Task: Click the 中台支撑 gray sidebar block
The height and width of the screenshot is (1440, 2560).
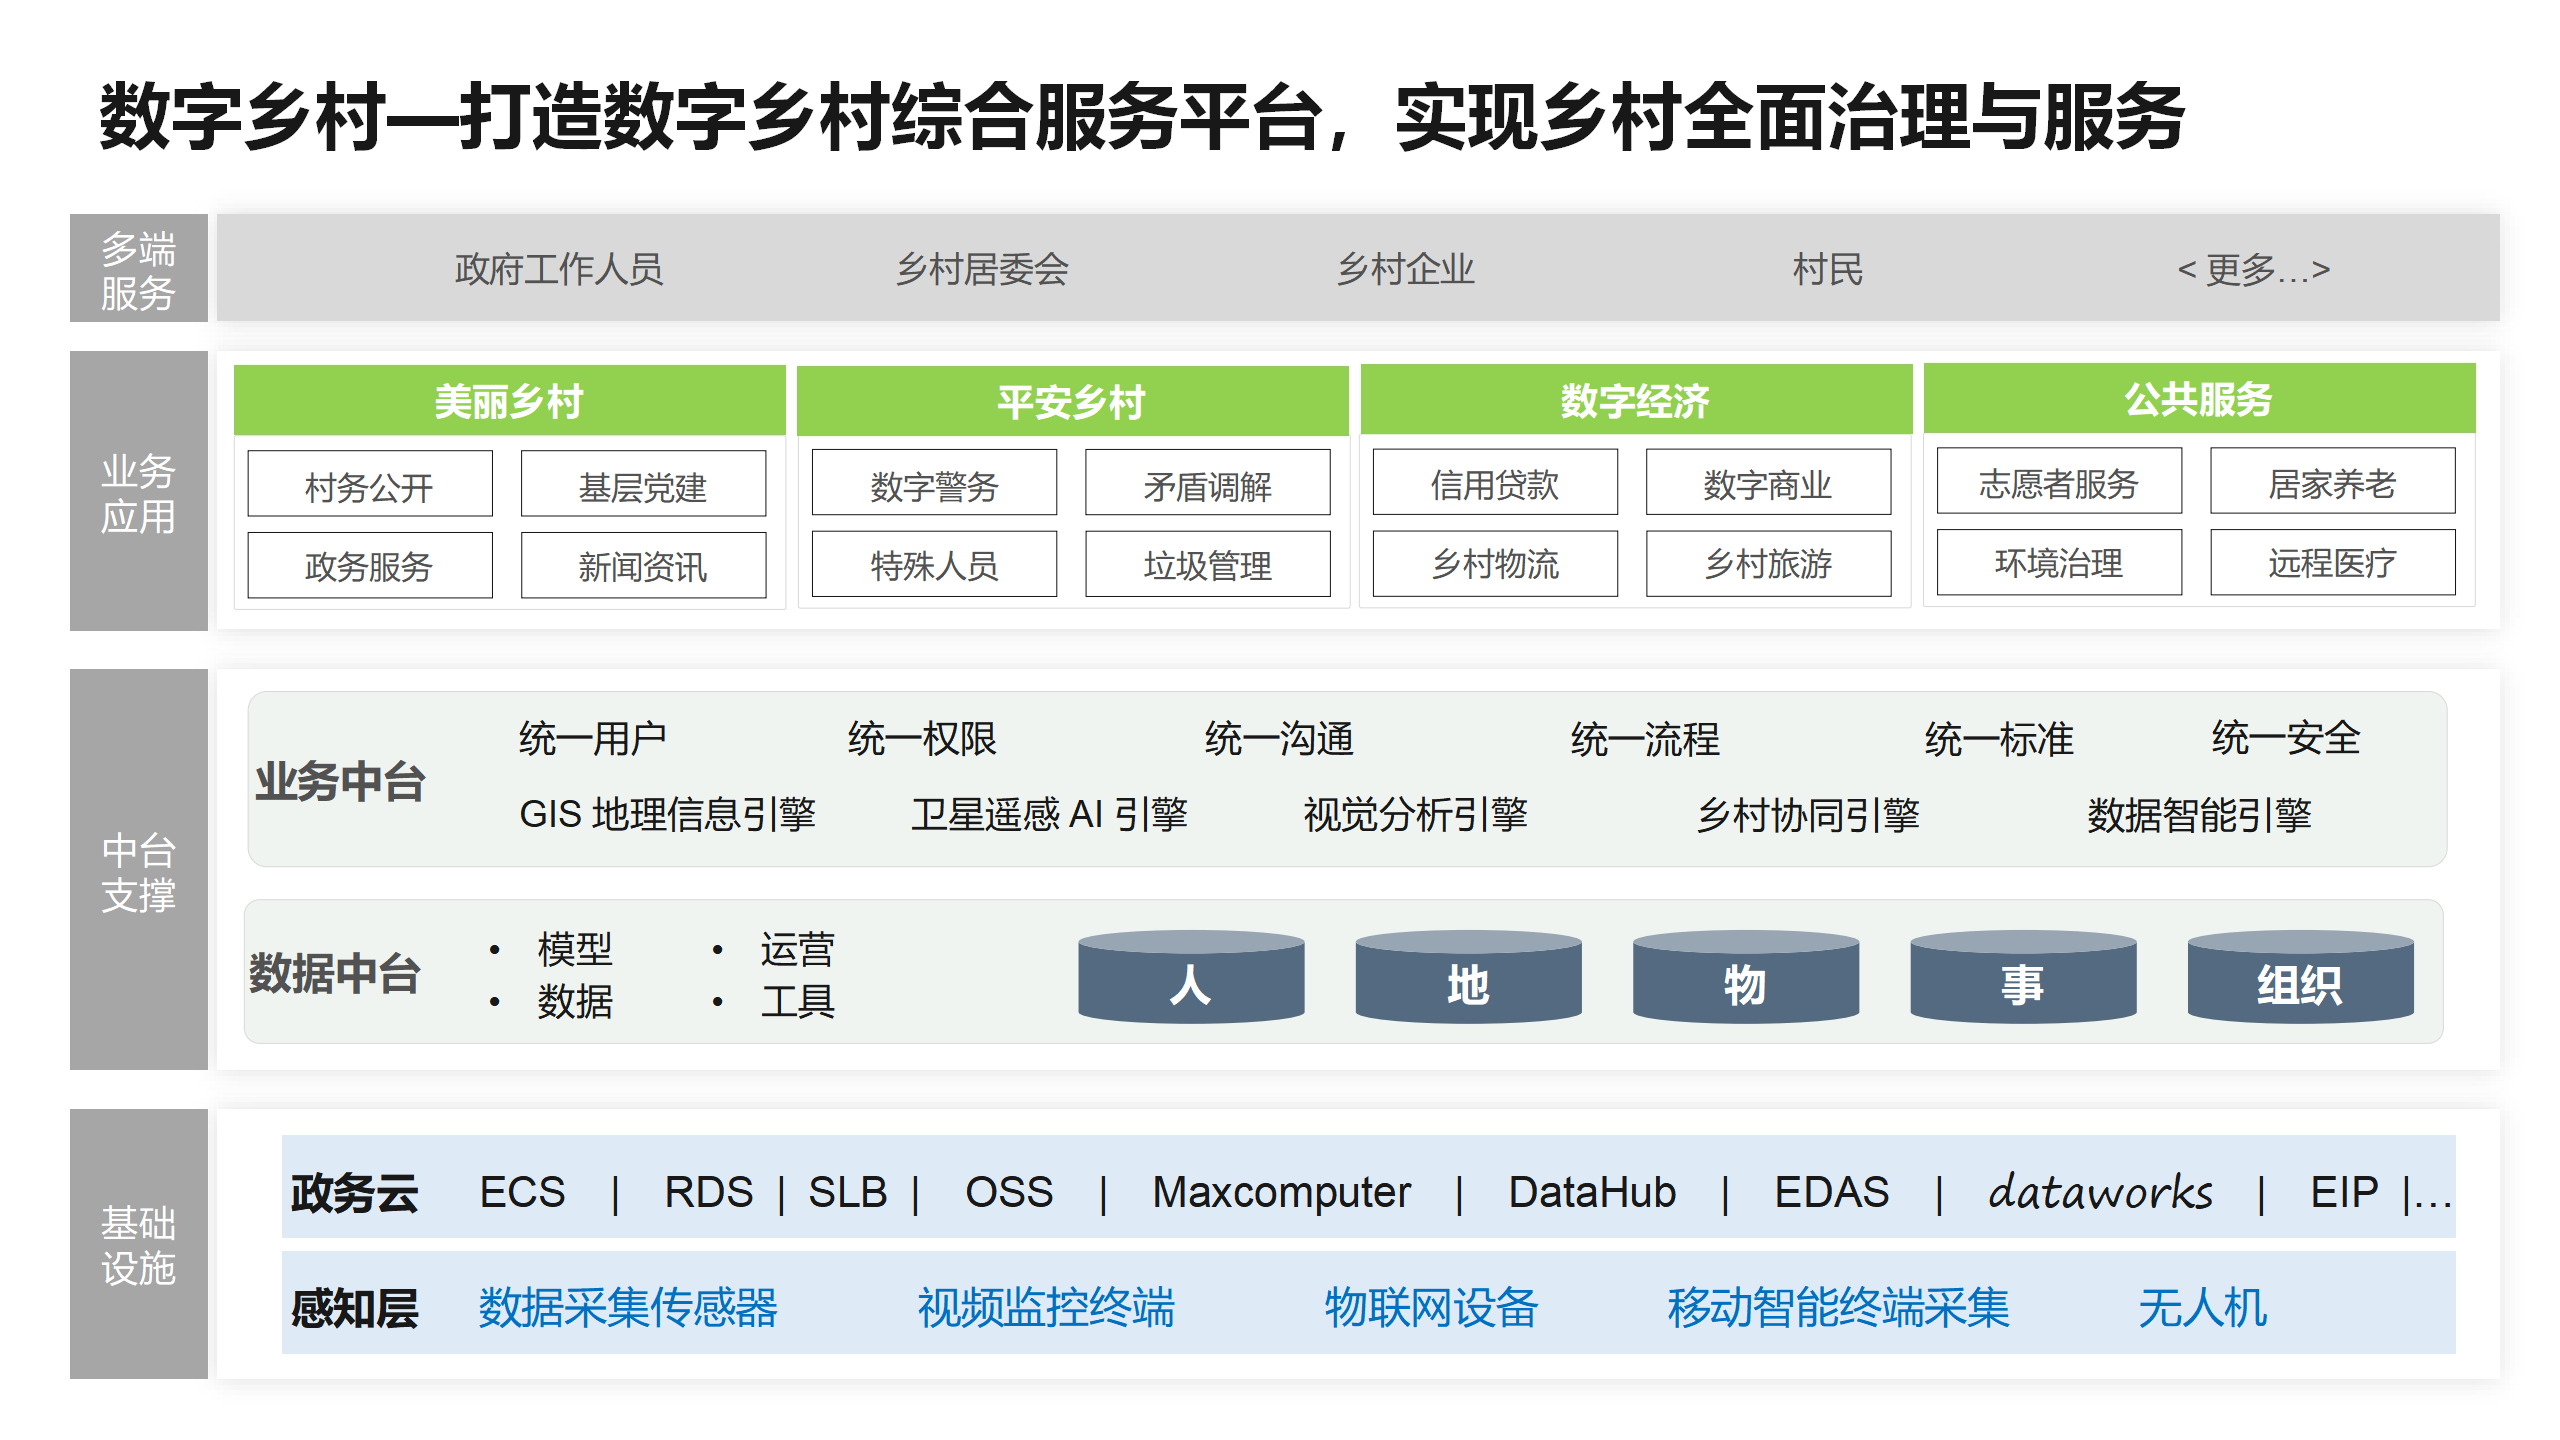Action: click(x=138, y=870)
